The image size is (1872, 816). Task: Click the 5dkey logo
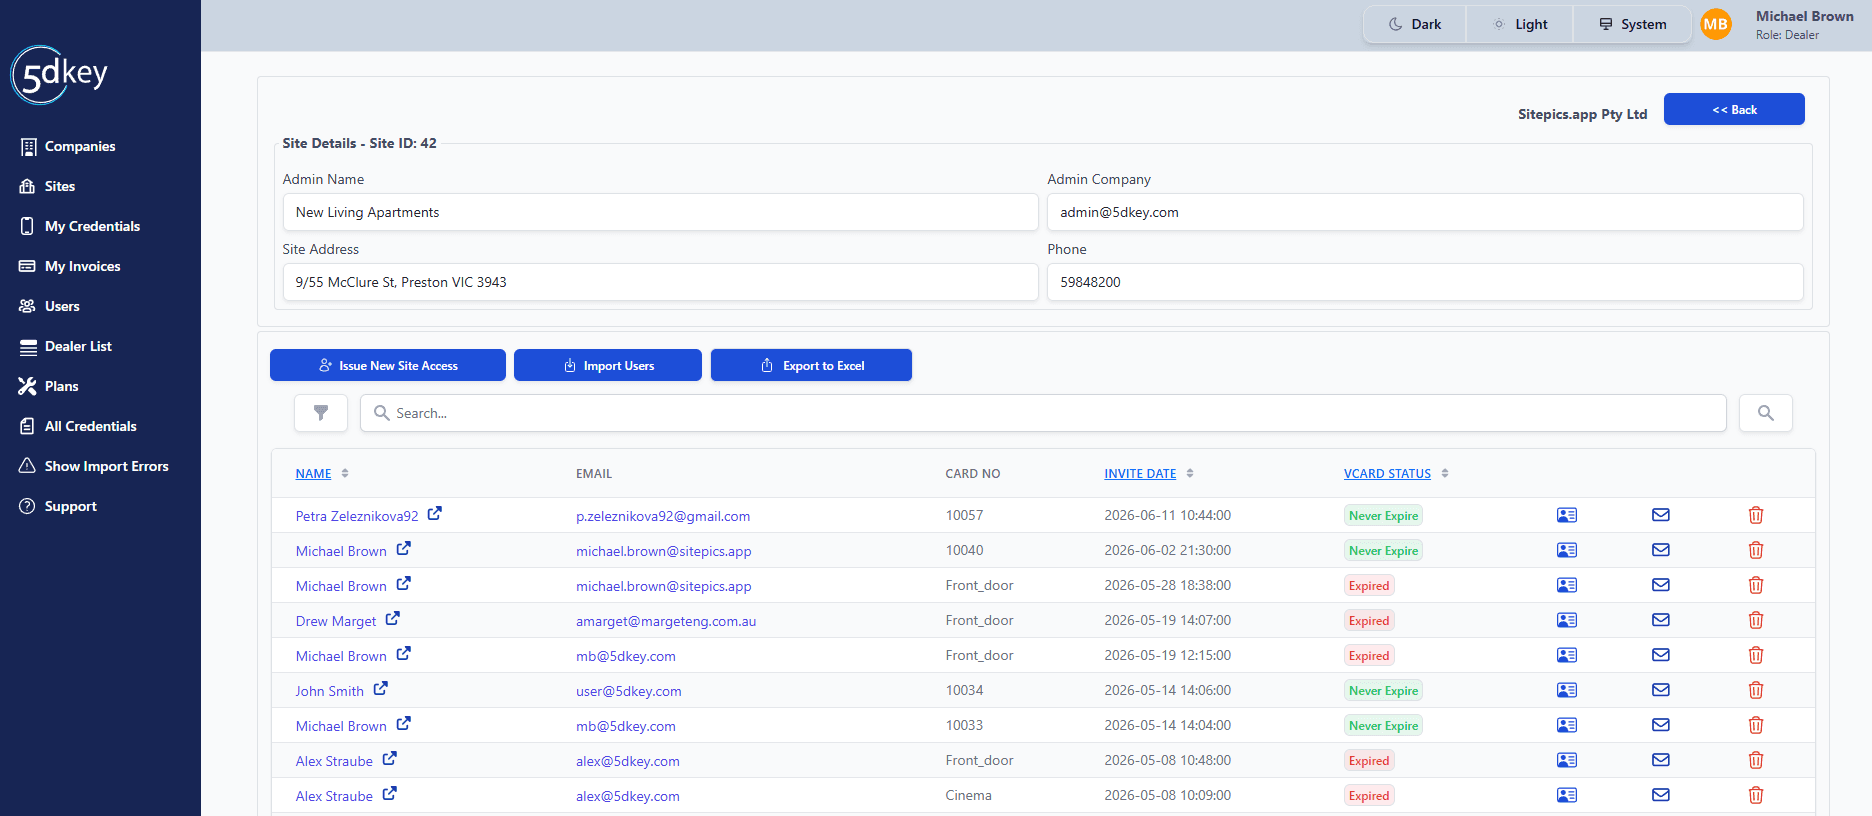(60, 74)
